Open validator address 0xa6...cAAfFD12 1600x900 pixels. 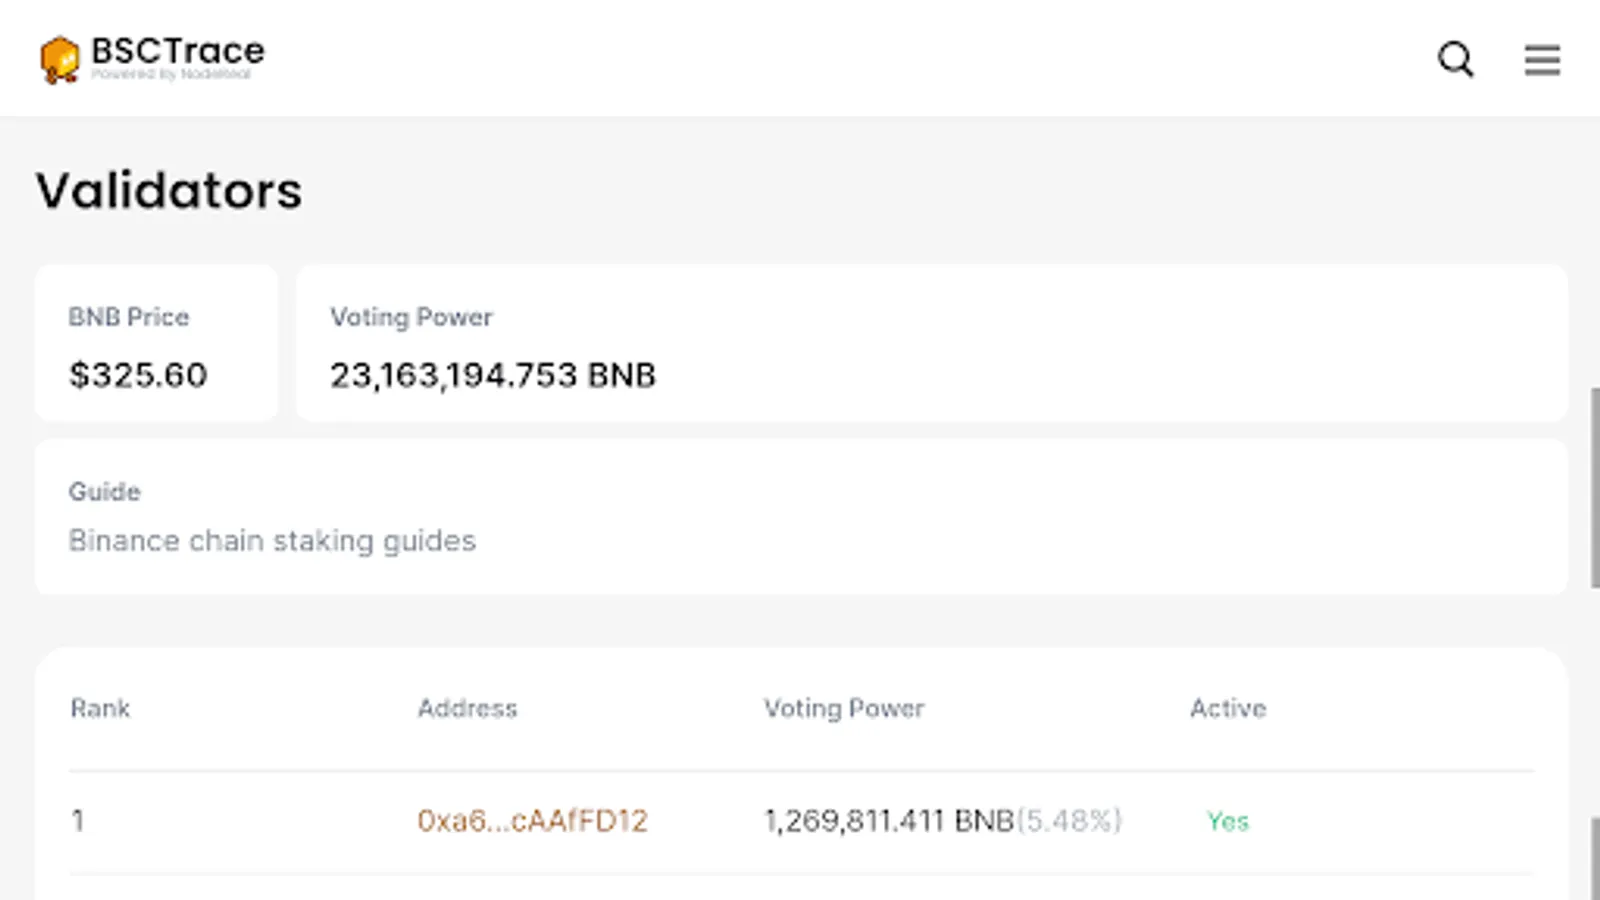532,821
